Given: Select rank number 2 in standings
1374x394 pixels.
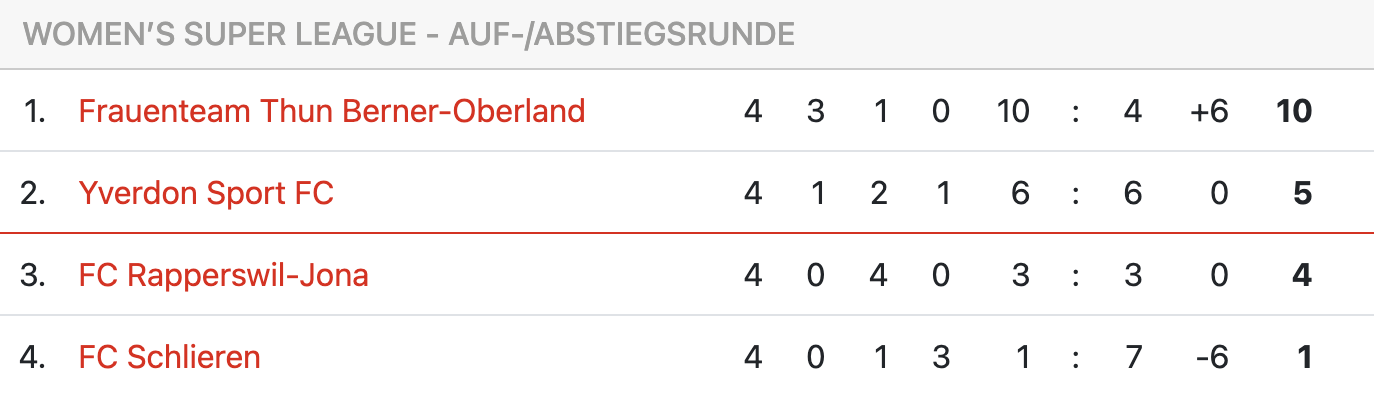Looking at the screenshot, I should (x=34, y=192).
